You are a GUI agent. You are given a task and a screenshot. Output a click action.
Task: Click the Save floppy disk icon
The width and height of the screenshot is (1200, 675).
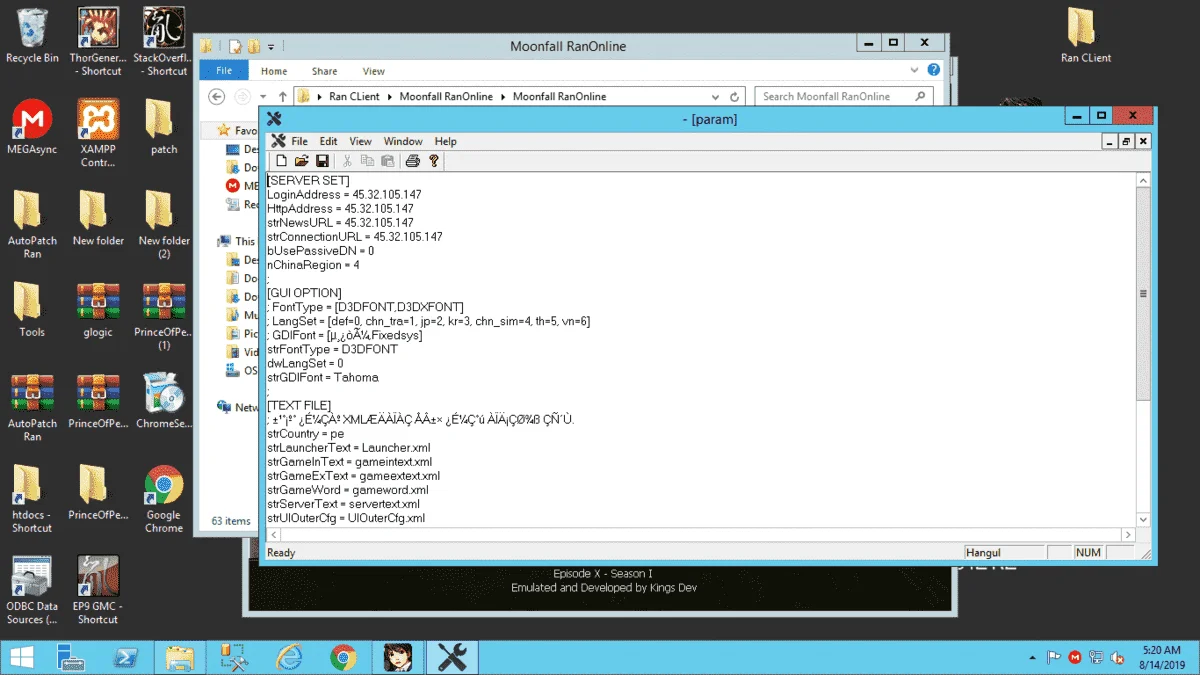pos(322,161)
